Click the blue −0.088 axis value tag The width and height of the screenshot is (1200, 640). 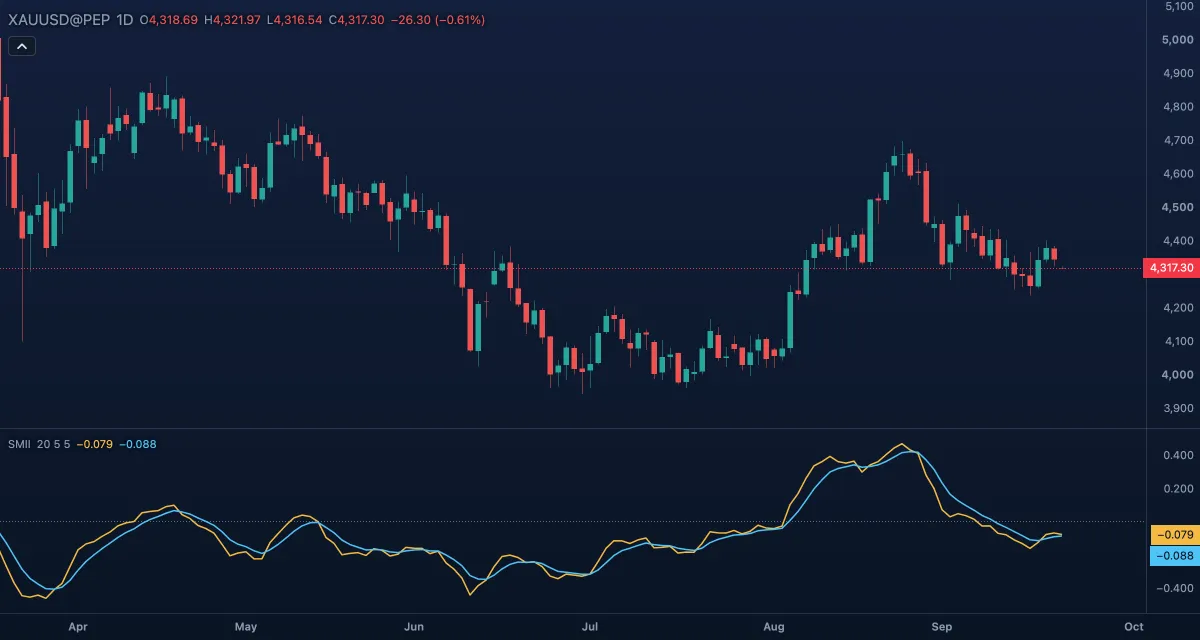[x=1173, y=555]
